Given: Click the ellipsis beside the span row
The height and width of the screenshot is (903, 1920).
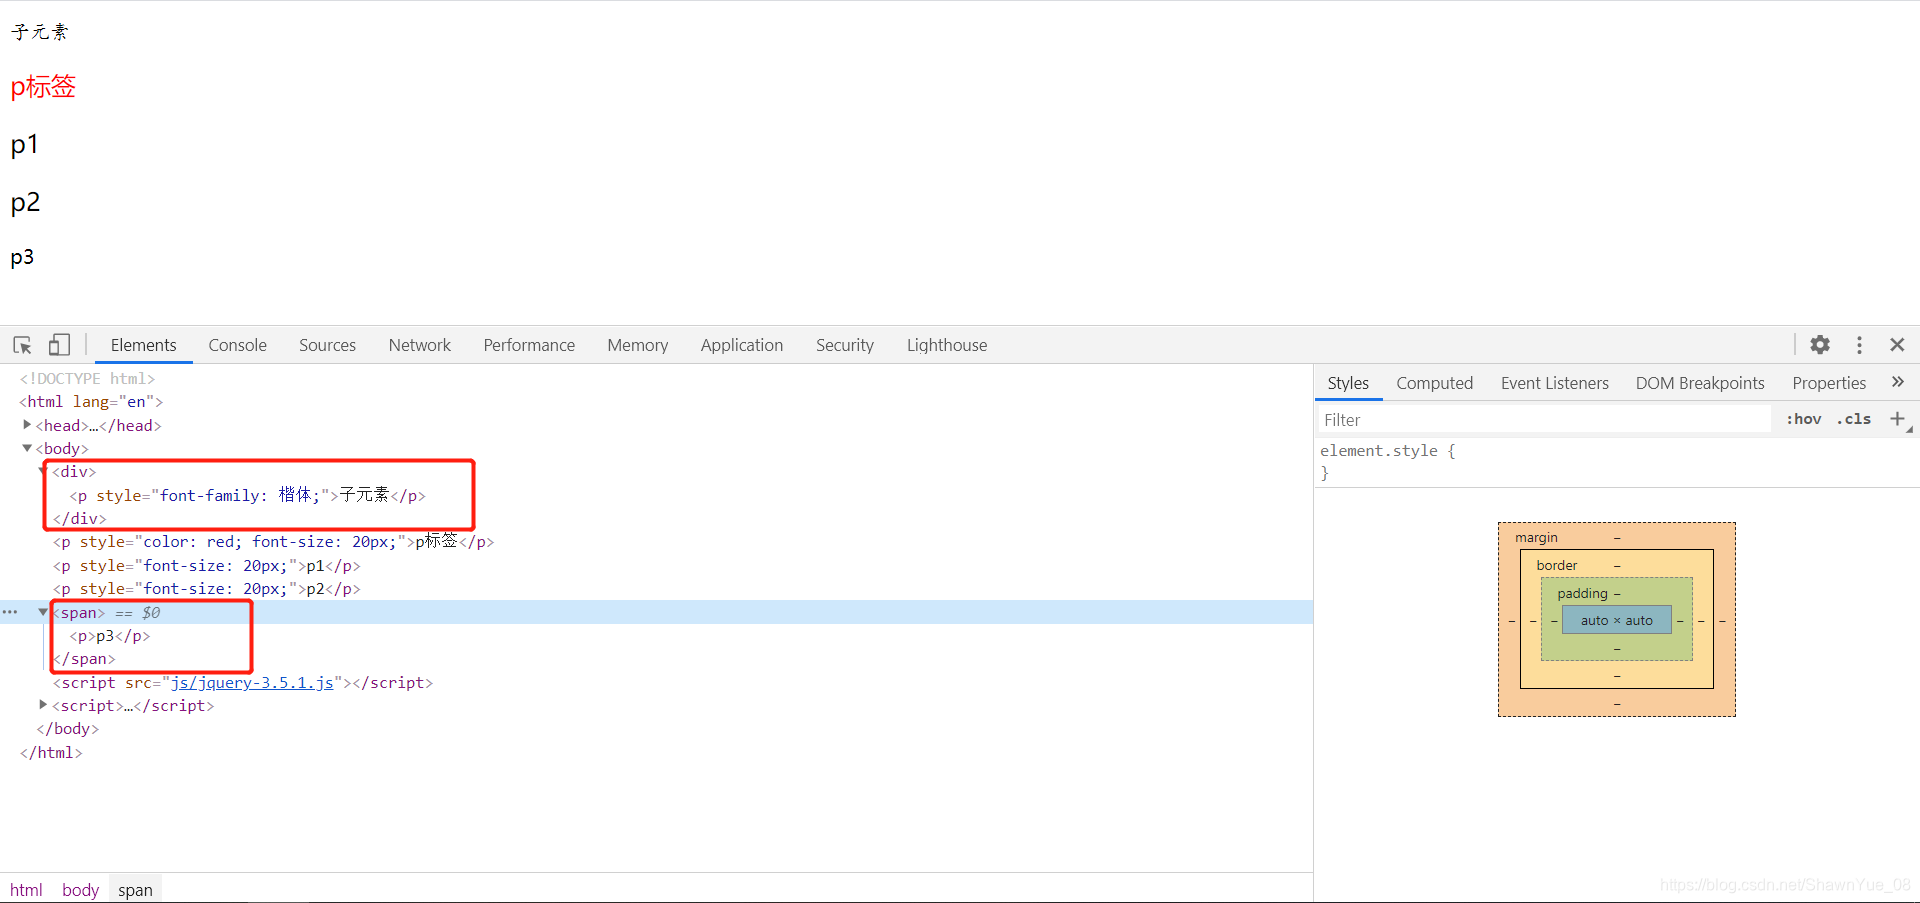Looking at the screenshot, I should click(x=10, y=612).
